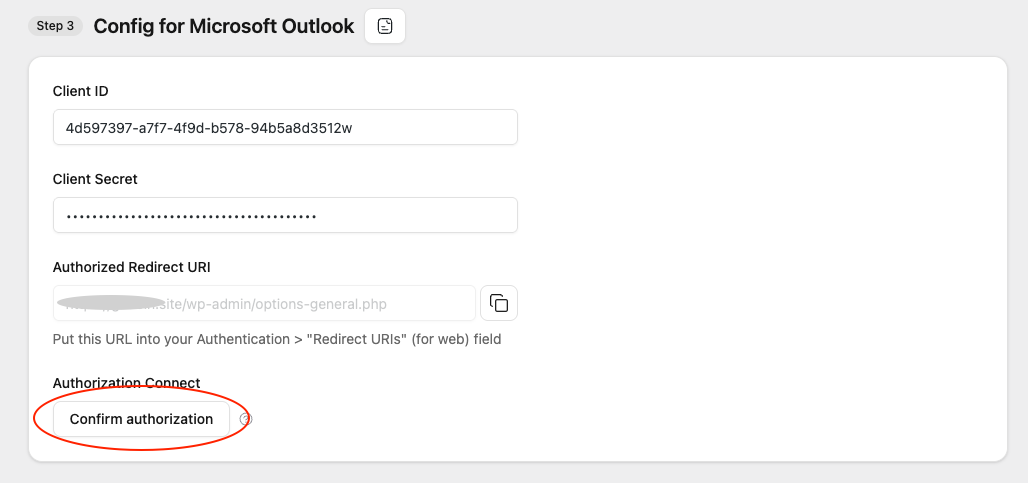The height and width of the screenshot is (483, 1028).
Task: Click the Authorized Redirect URI label
Action: (x=131, y=267)
